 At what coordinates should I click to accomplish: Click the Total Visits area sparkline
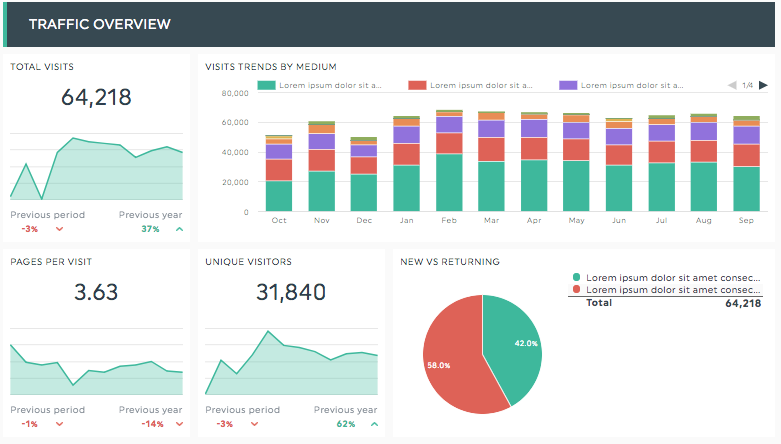(96, 169)
